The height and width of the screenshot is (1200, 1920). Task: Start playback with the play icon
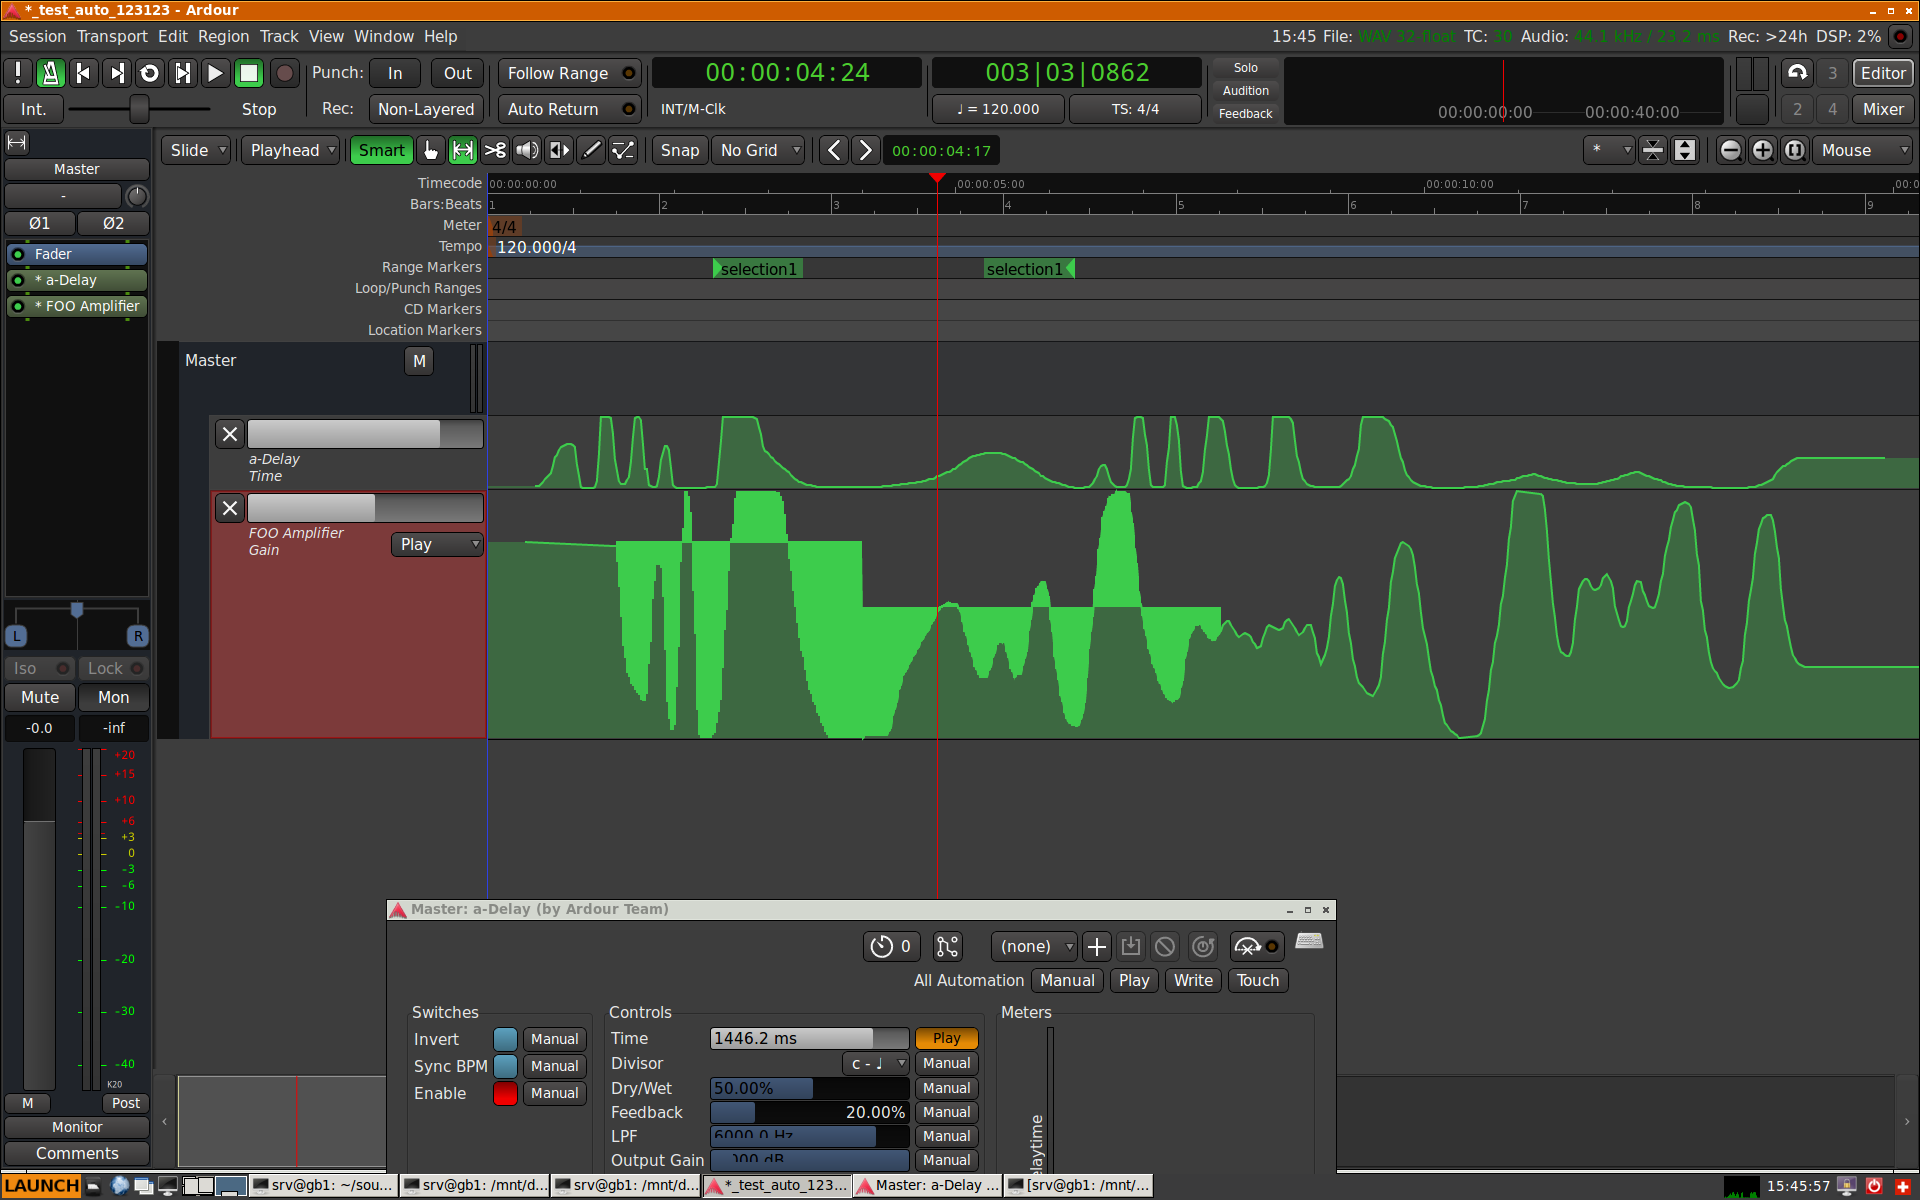click(x=215, y=73)
